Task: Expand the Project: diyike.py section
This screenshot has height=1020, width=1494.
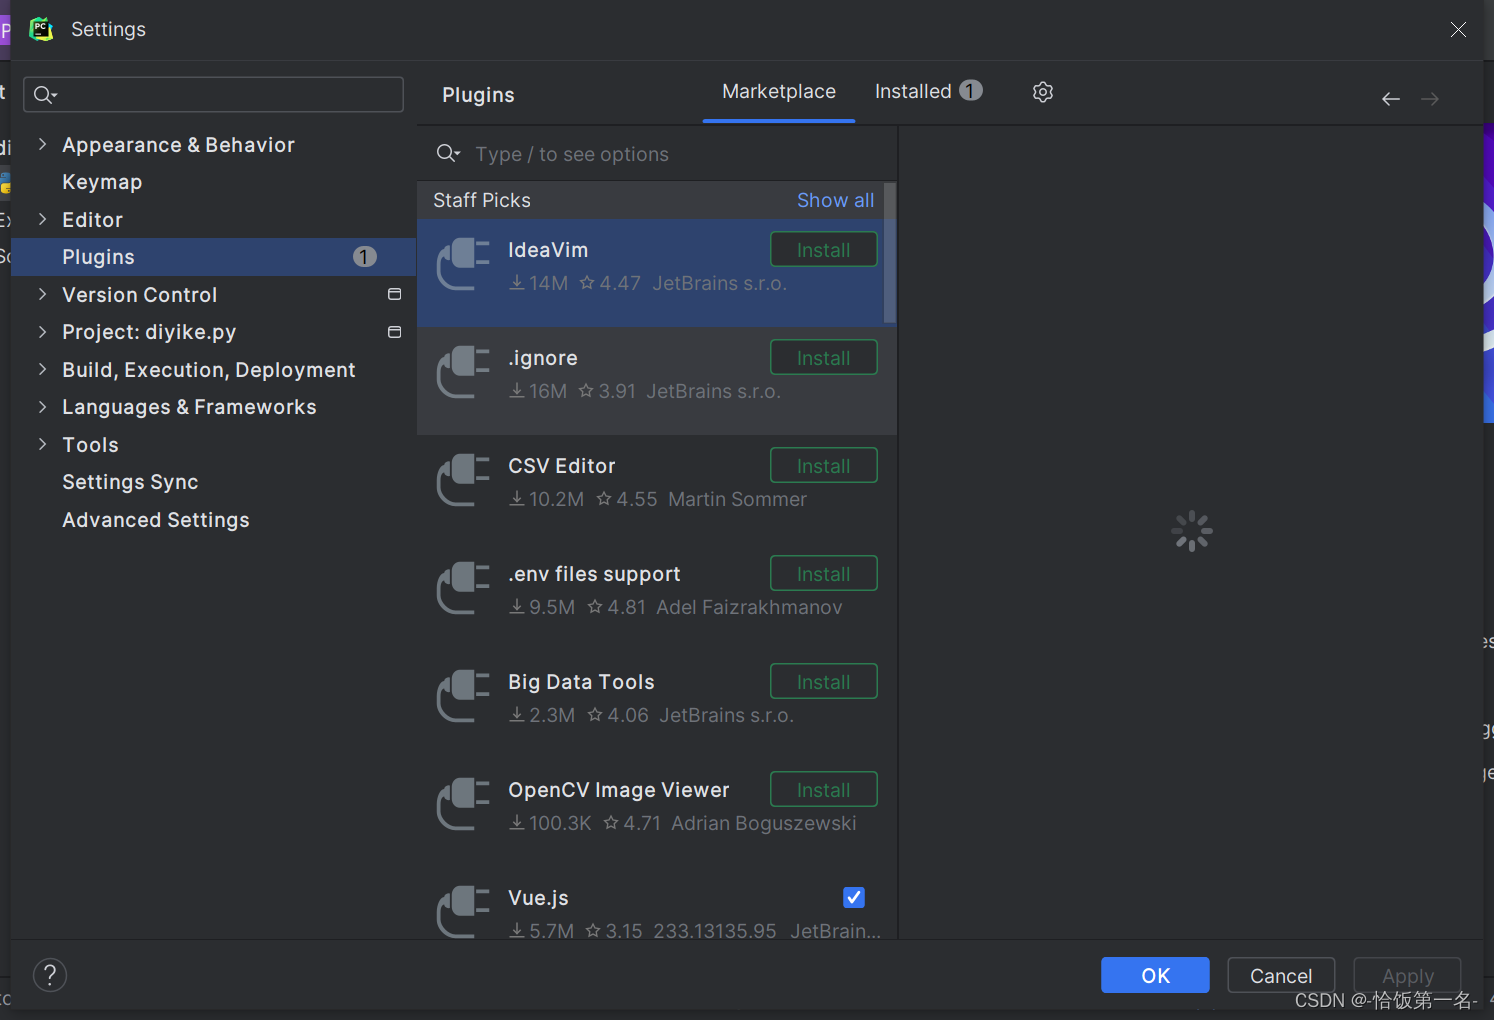Action: (42, 331)
